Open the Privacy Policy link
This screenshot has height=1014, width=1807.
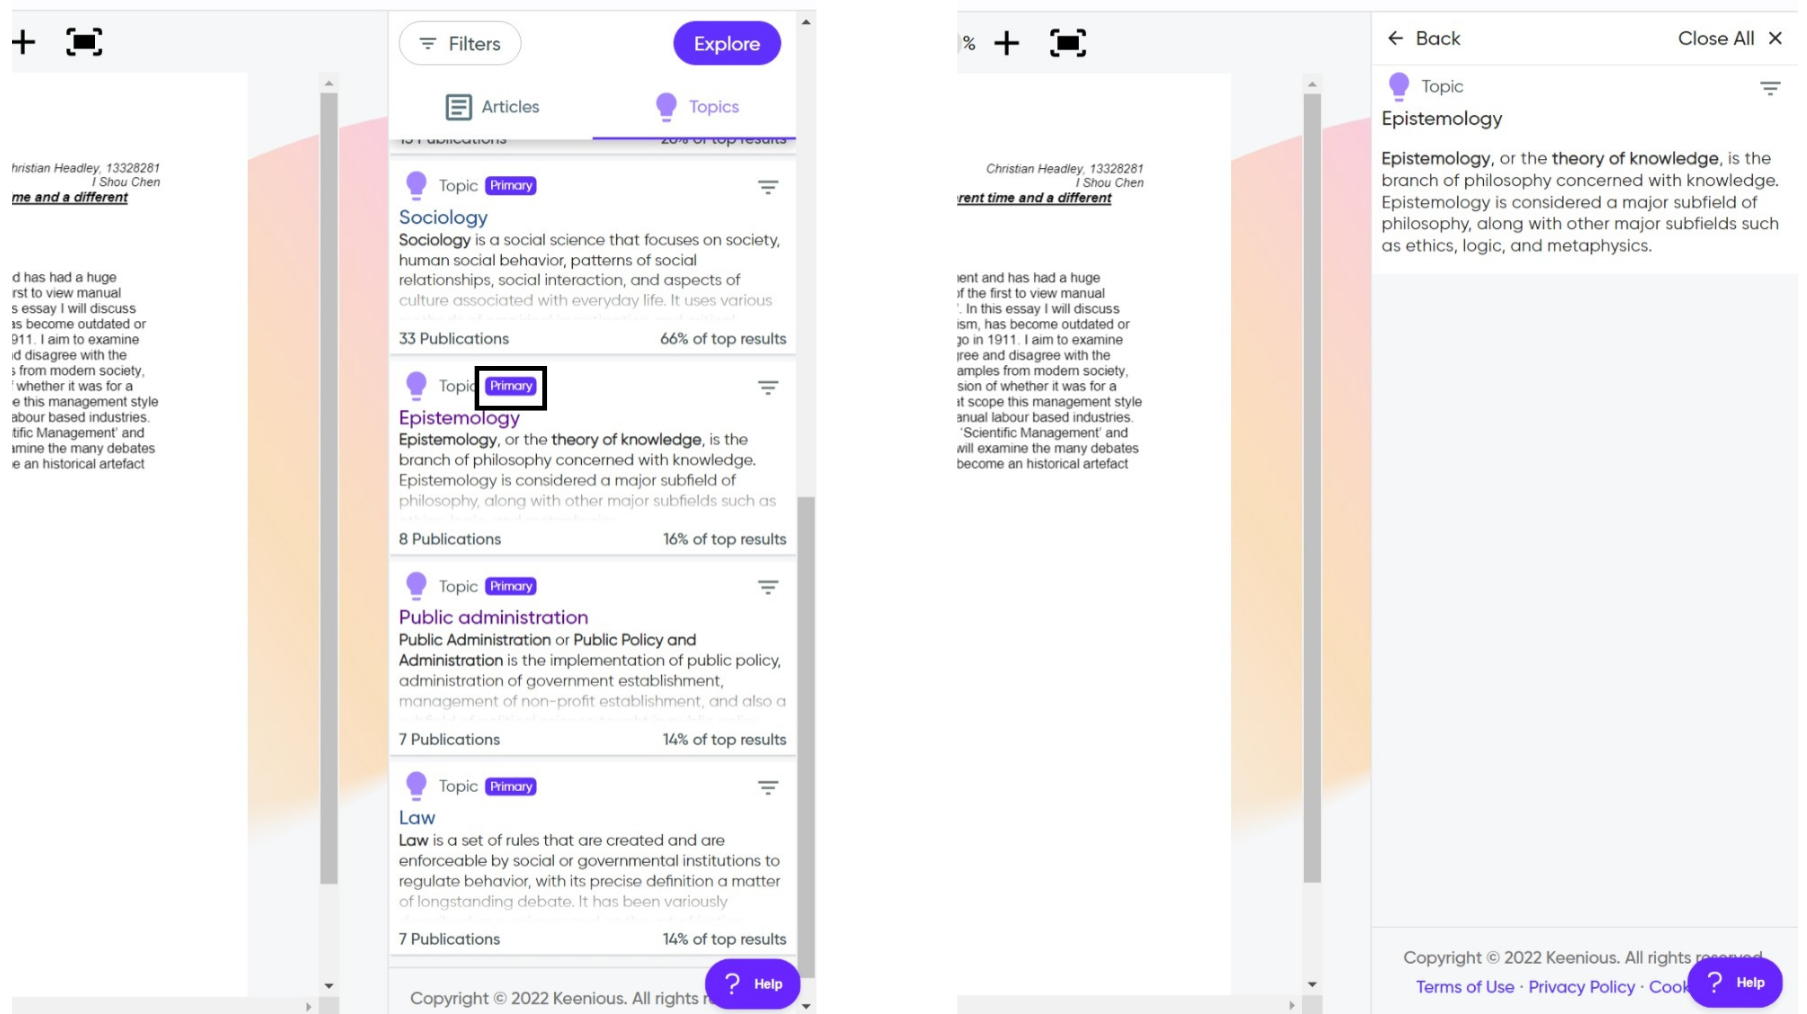pyautogui.click(x=1581, y=987)
